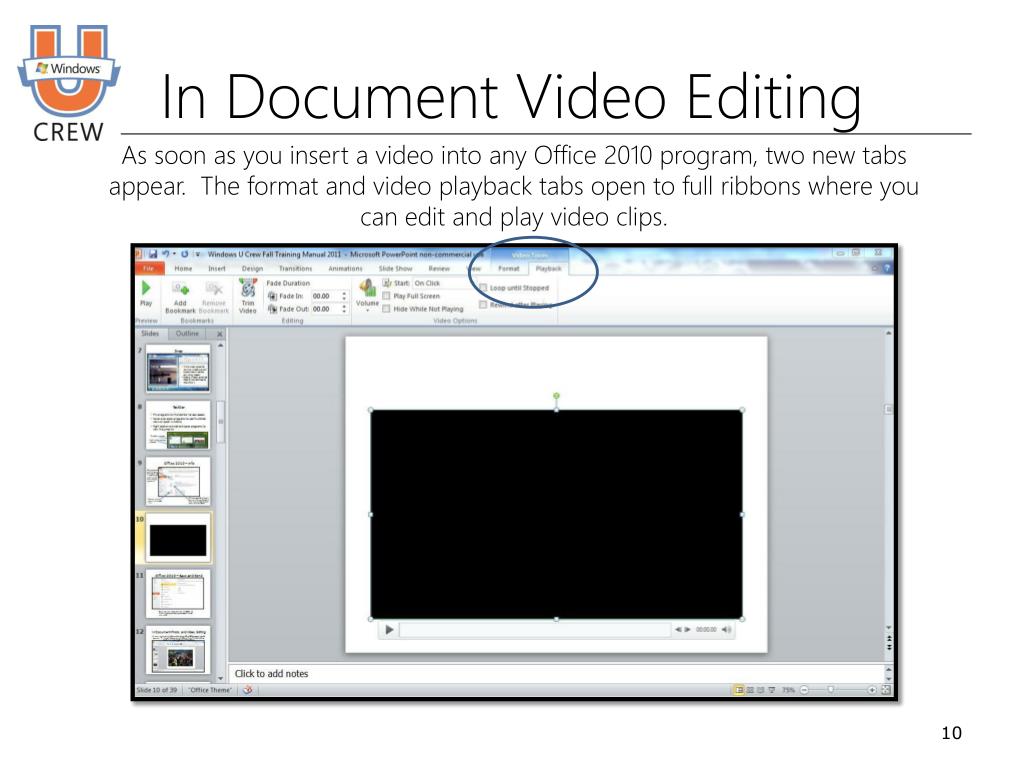Select slide 10 black video thumbnail

pos(178,539)
